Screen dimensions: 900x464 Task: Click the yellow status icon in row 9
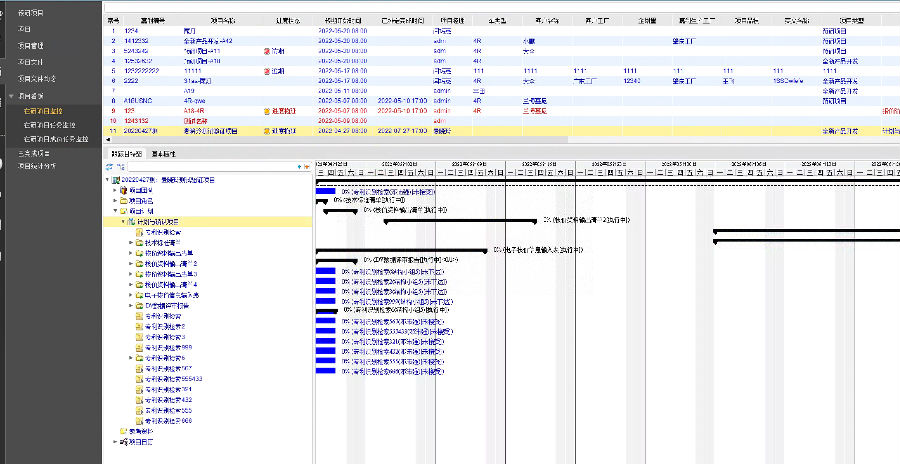pos(266,111)
